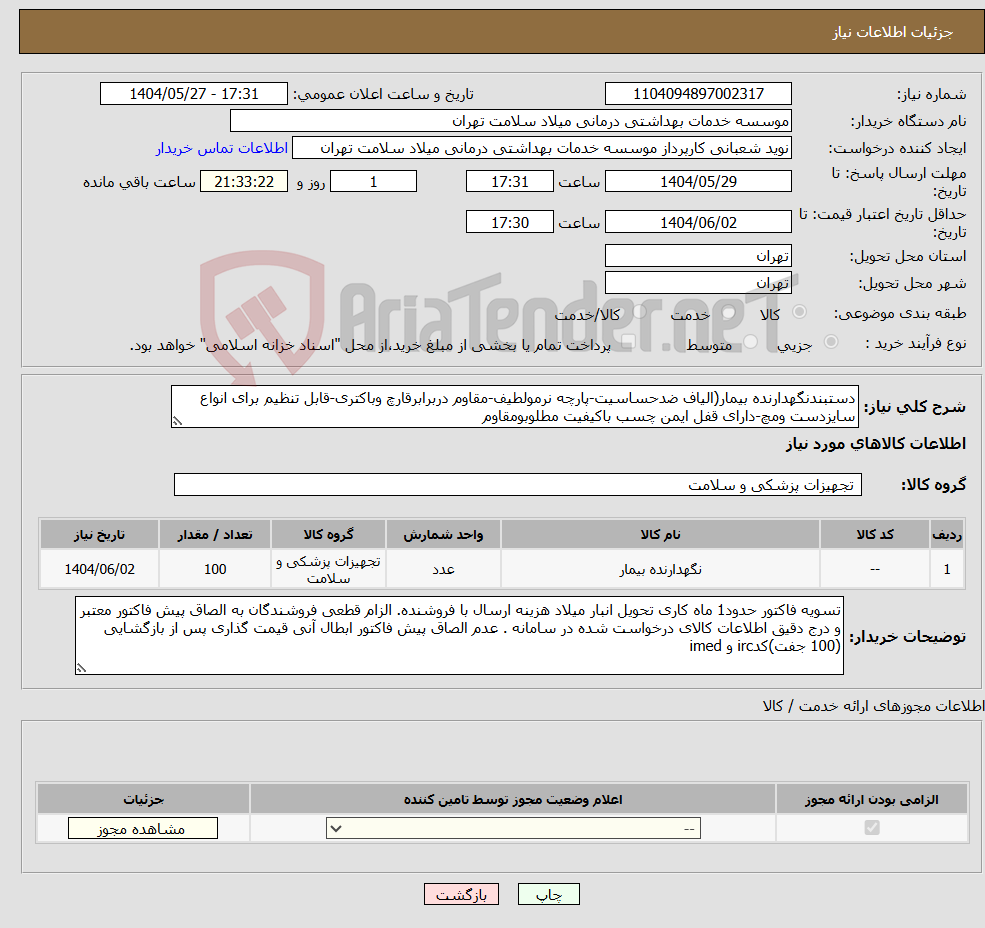Screen dimensions: 985x928
Task: Click the need number field 1104094897002317
Action: point(698,94)
